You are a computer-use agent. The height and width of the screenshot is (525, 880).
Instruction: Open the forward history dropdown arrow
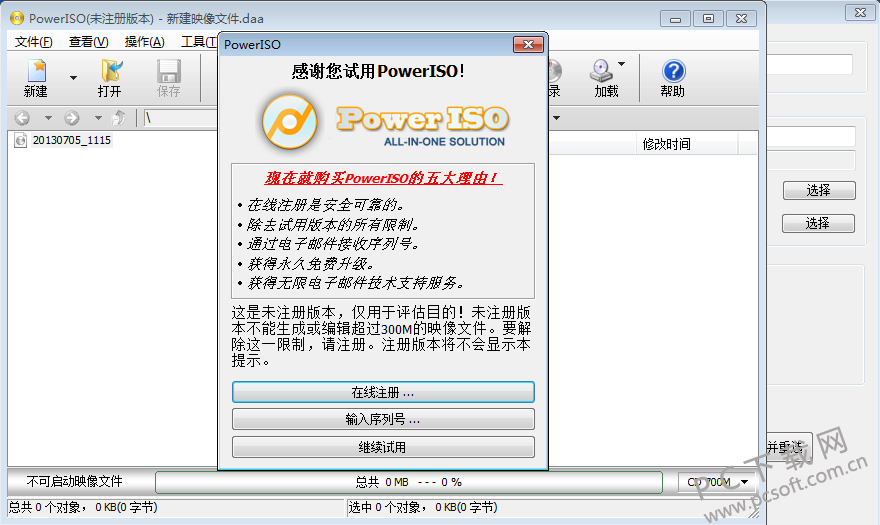(x=98, y=118)
